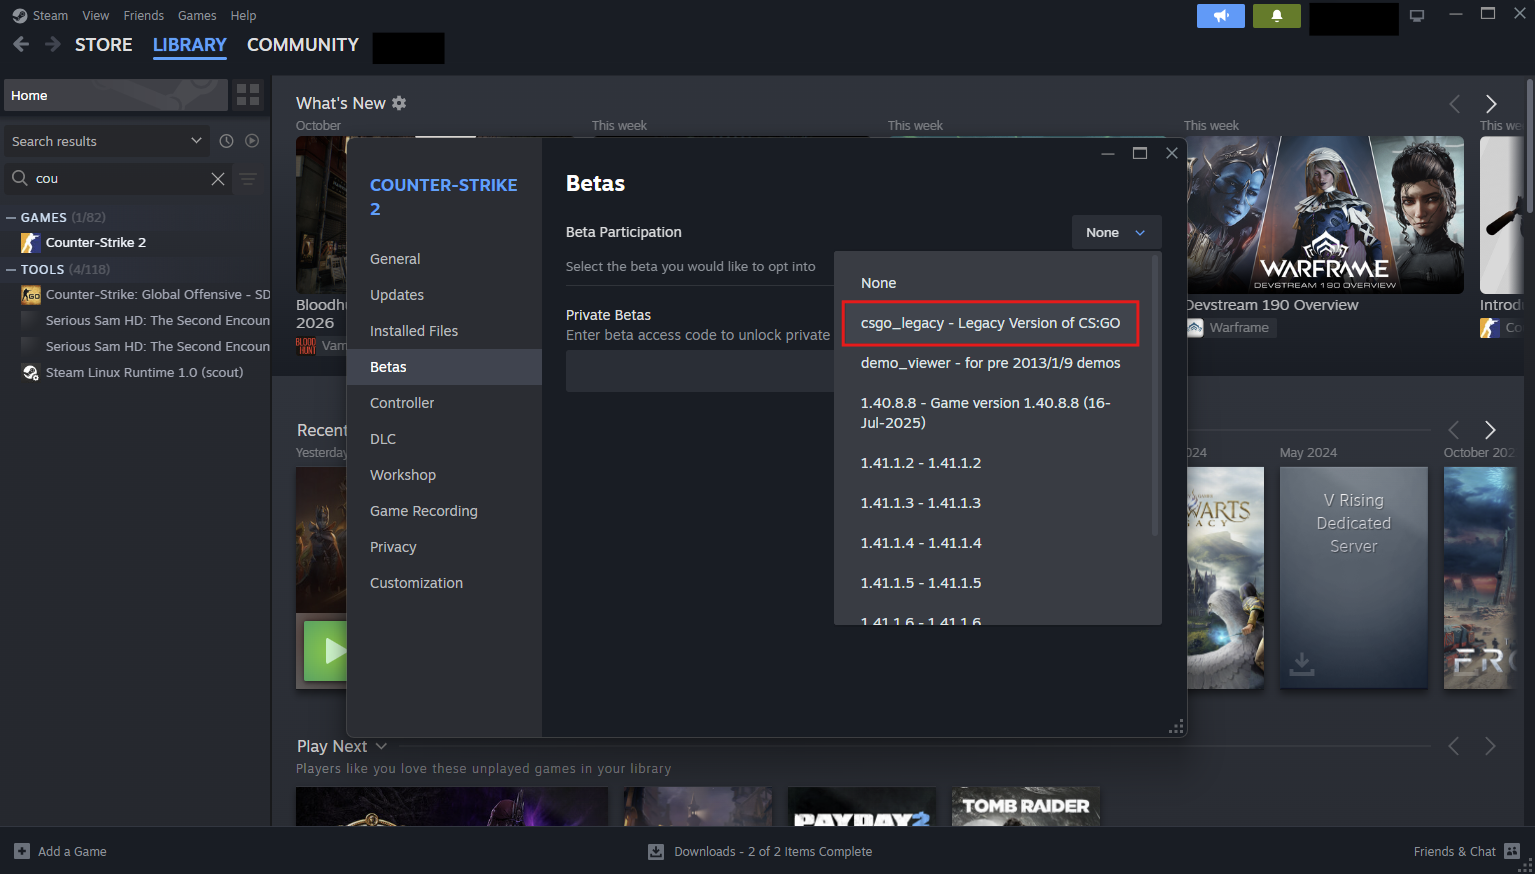Click V Rising Dedicated Server download icon
Screen dimensions: 1535x874
click(x=1302, y=664)
